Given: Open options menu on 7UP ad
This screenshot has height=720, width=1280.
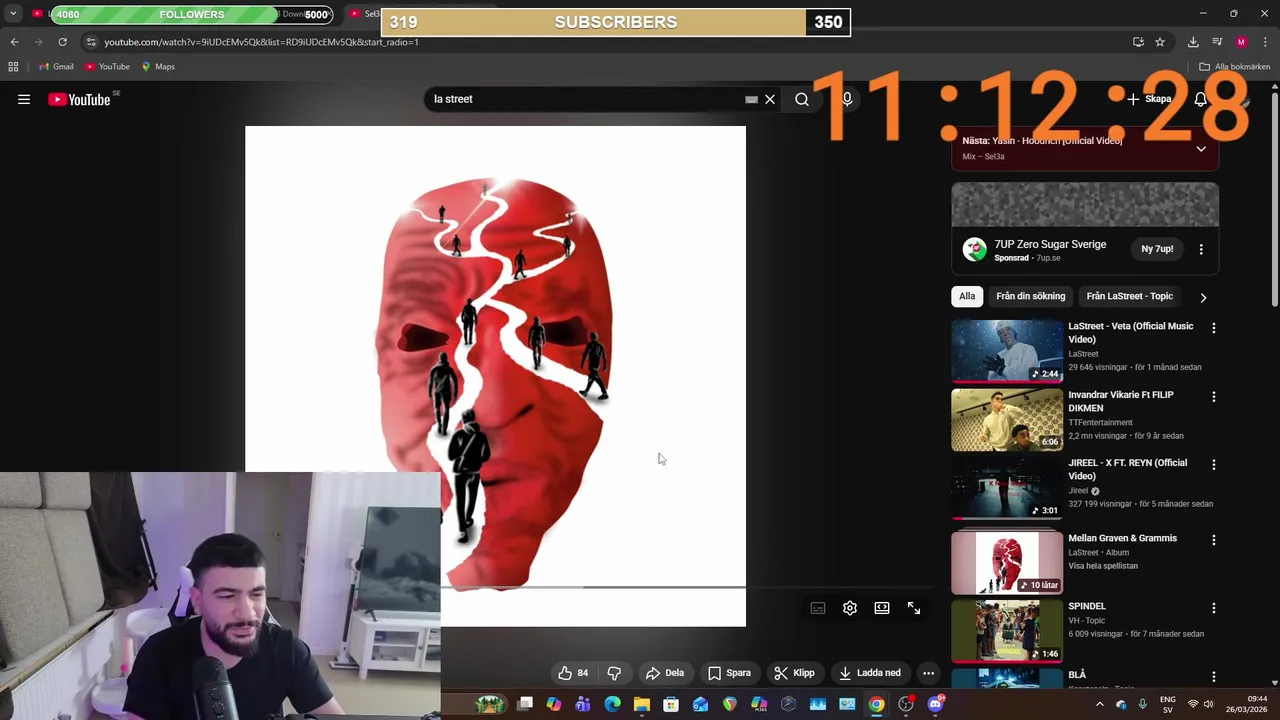Looking at the screenshot, I should click(x=1201, y=249).
